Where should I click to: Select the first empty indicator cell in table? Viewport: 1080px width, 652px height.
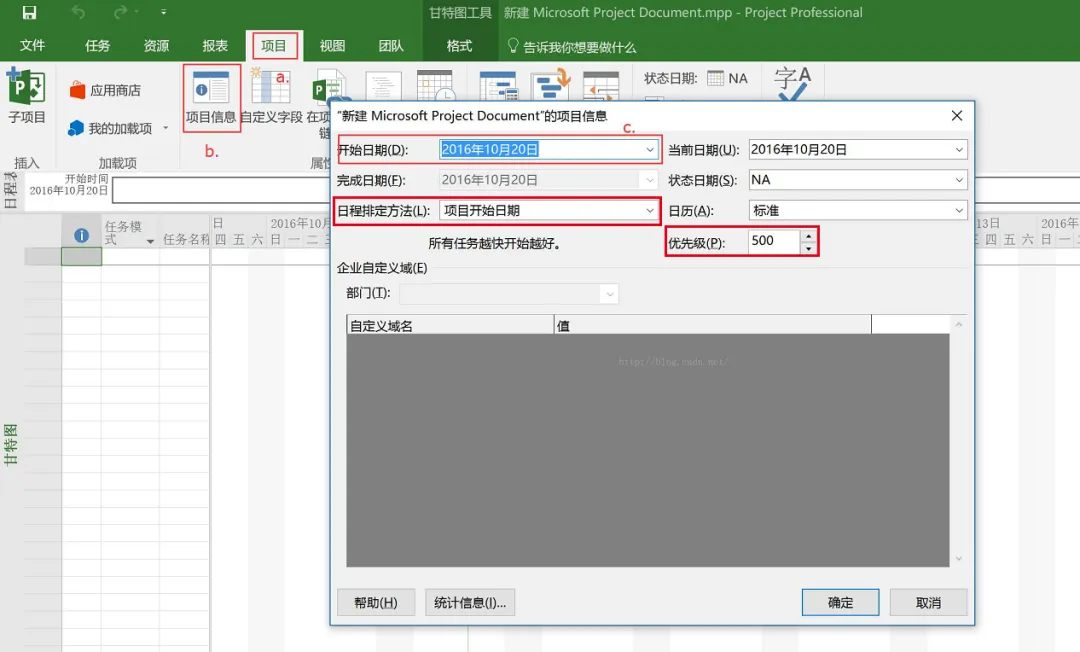point(81,256)
